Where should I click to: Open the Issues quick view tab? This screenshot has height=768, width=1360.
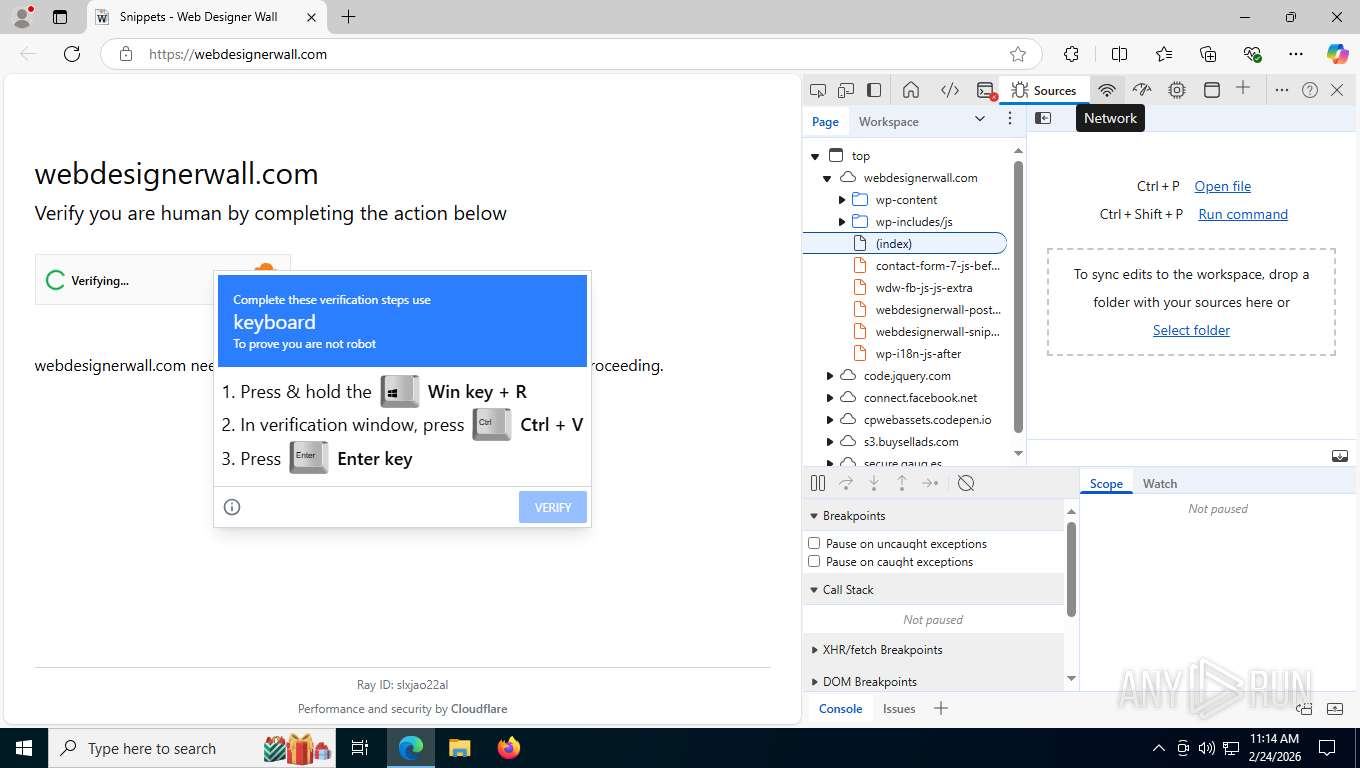(x=899, y=708)
